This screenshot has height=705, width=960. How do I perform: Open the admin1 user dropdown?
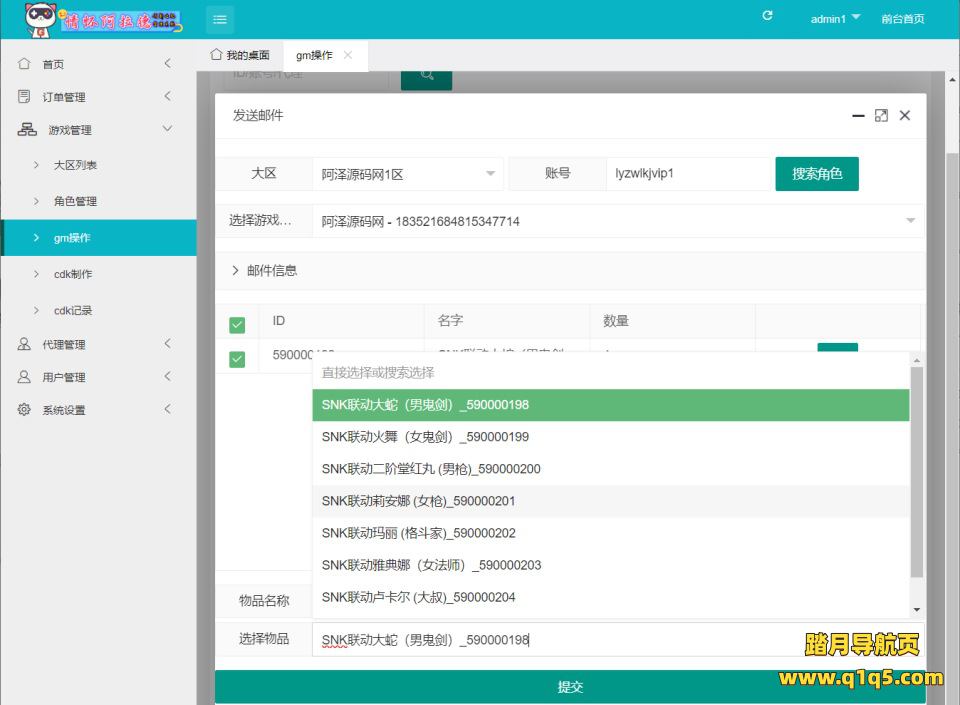pyautogui.click(x=835, y=19)
